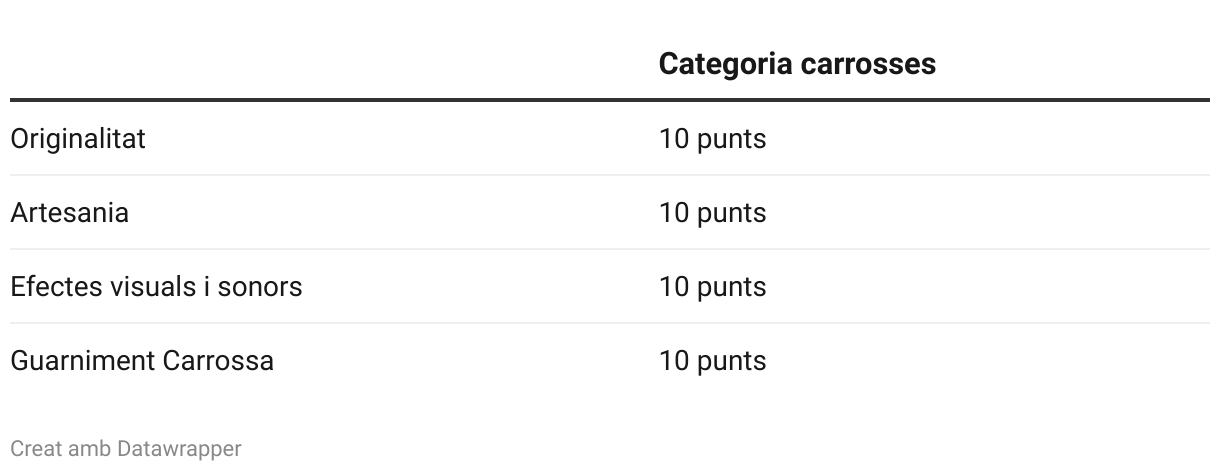This screenshot has width=1220, height=472.
Task: Open the 'Creat amb Datawrapper' footer credit
Action: coord(126,449)
